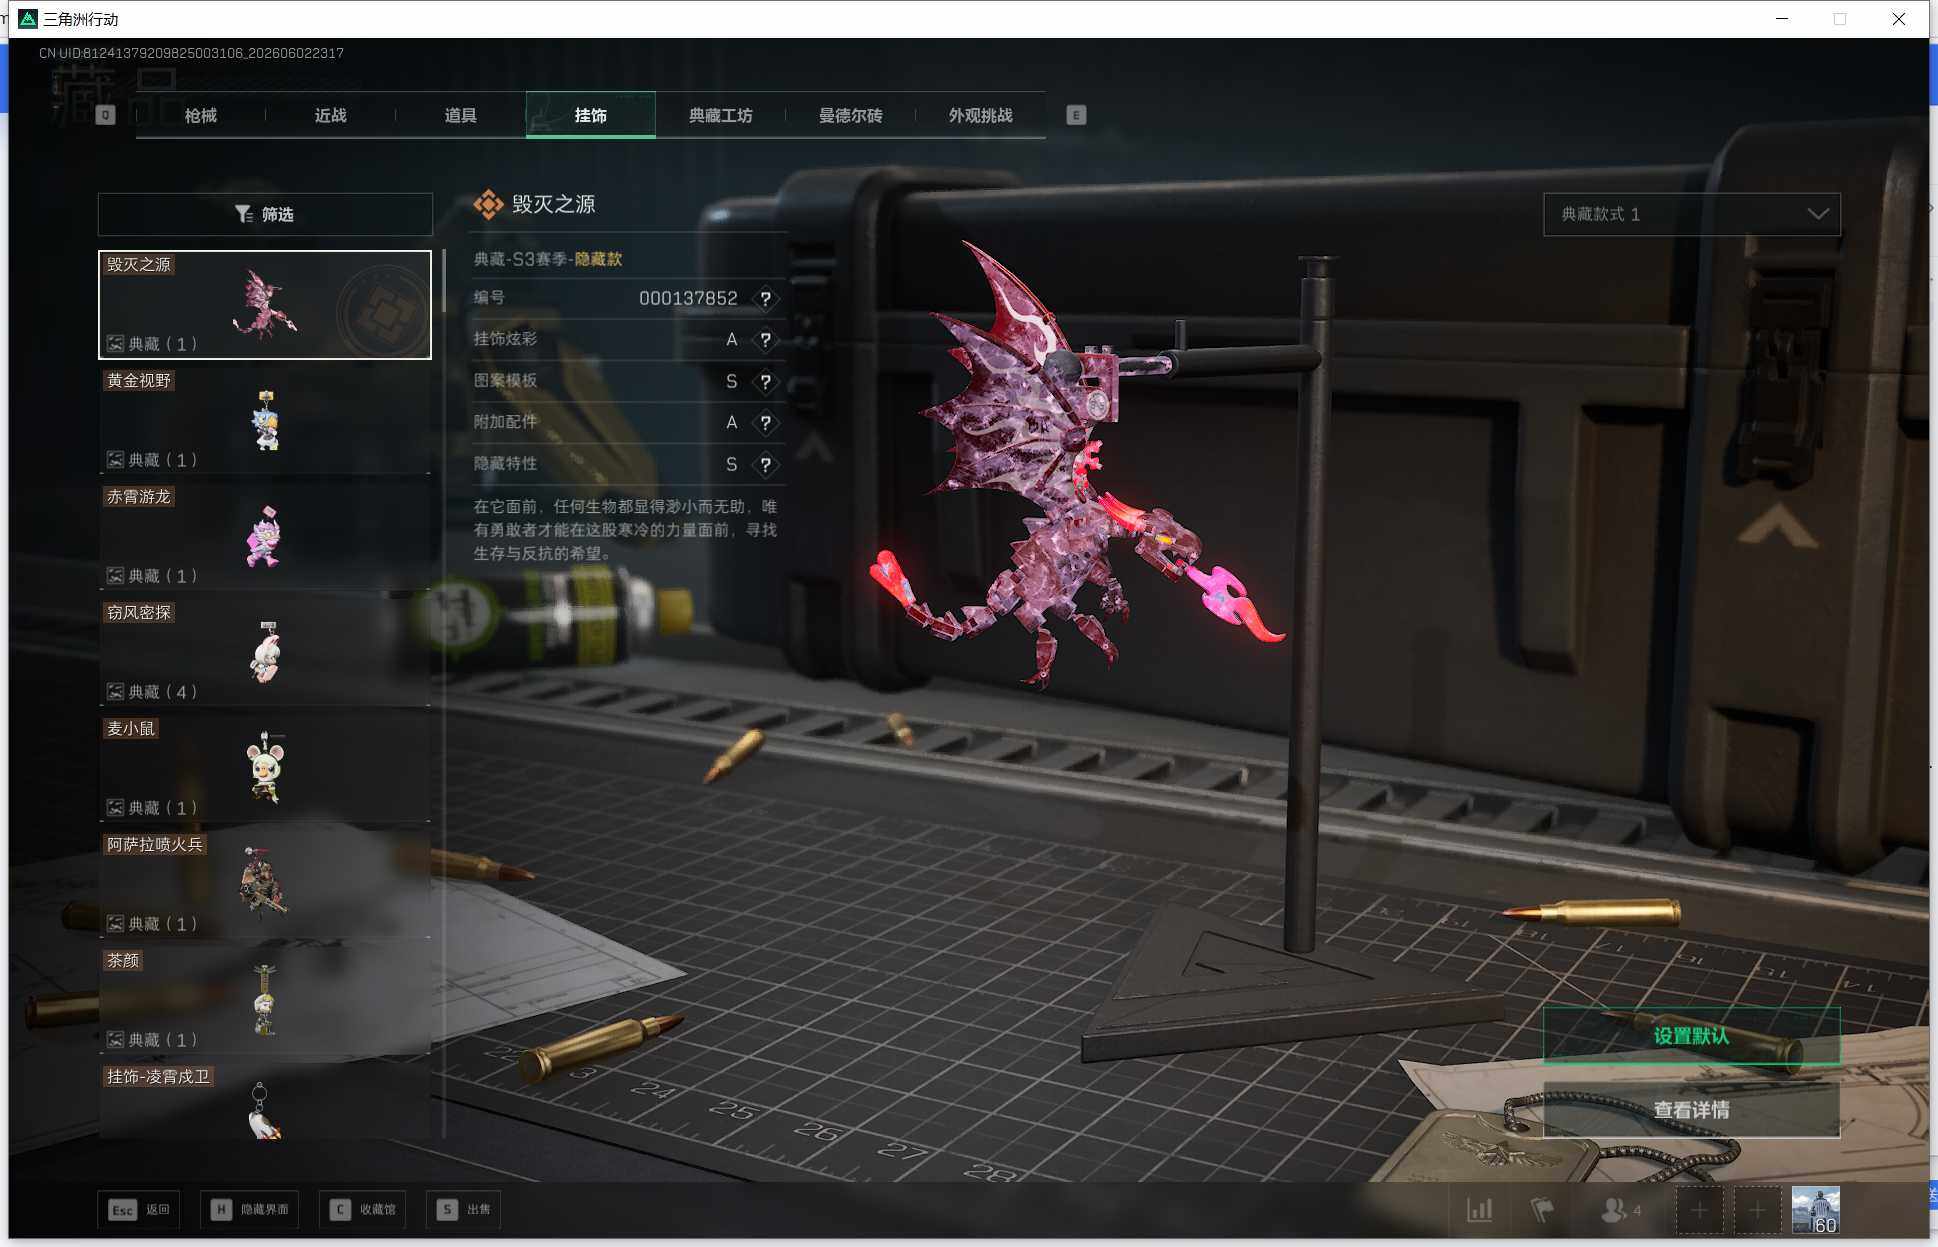Select the 毁灭之源 charm card
This screenshot has width=1938, height=1247.
(x=265, y=305)
